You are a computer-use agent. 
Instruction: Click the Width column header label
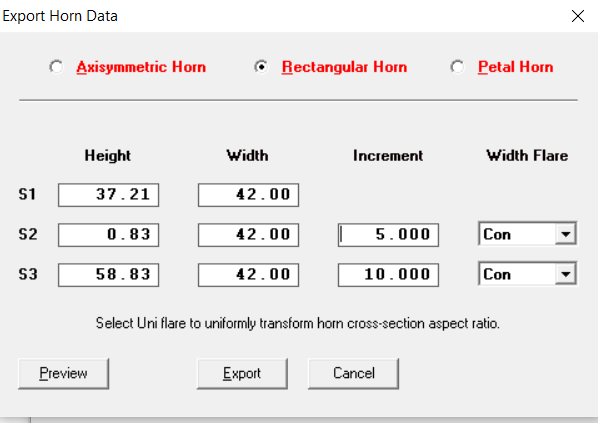click(247, 156)
